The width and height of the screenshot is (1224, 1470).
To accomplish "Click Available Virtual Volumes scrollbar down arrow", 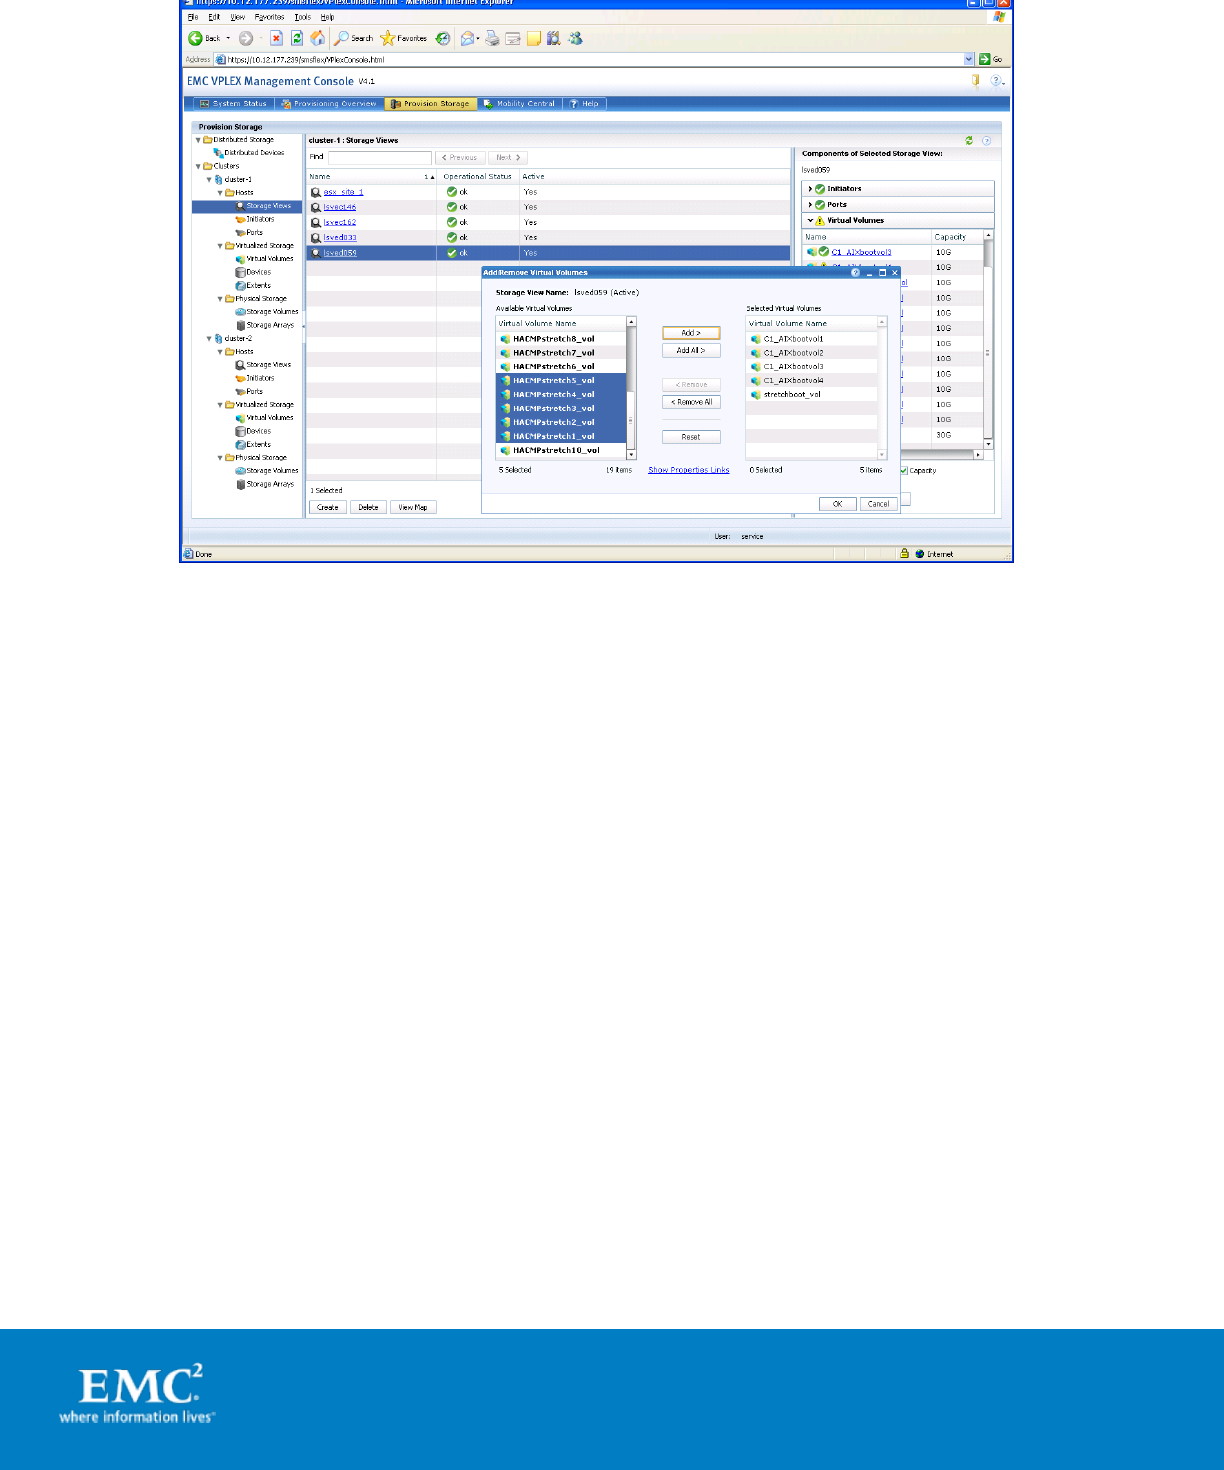I will [x=631, y=455].
